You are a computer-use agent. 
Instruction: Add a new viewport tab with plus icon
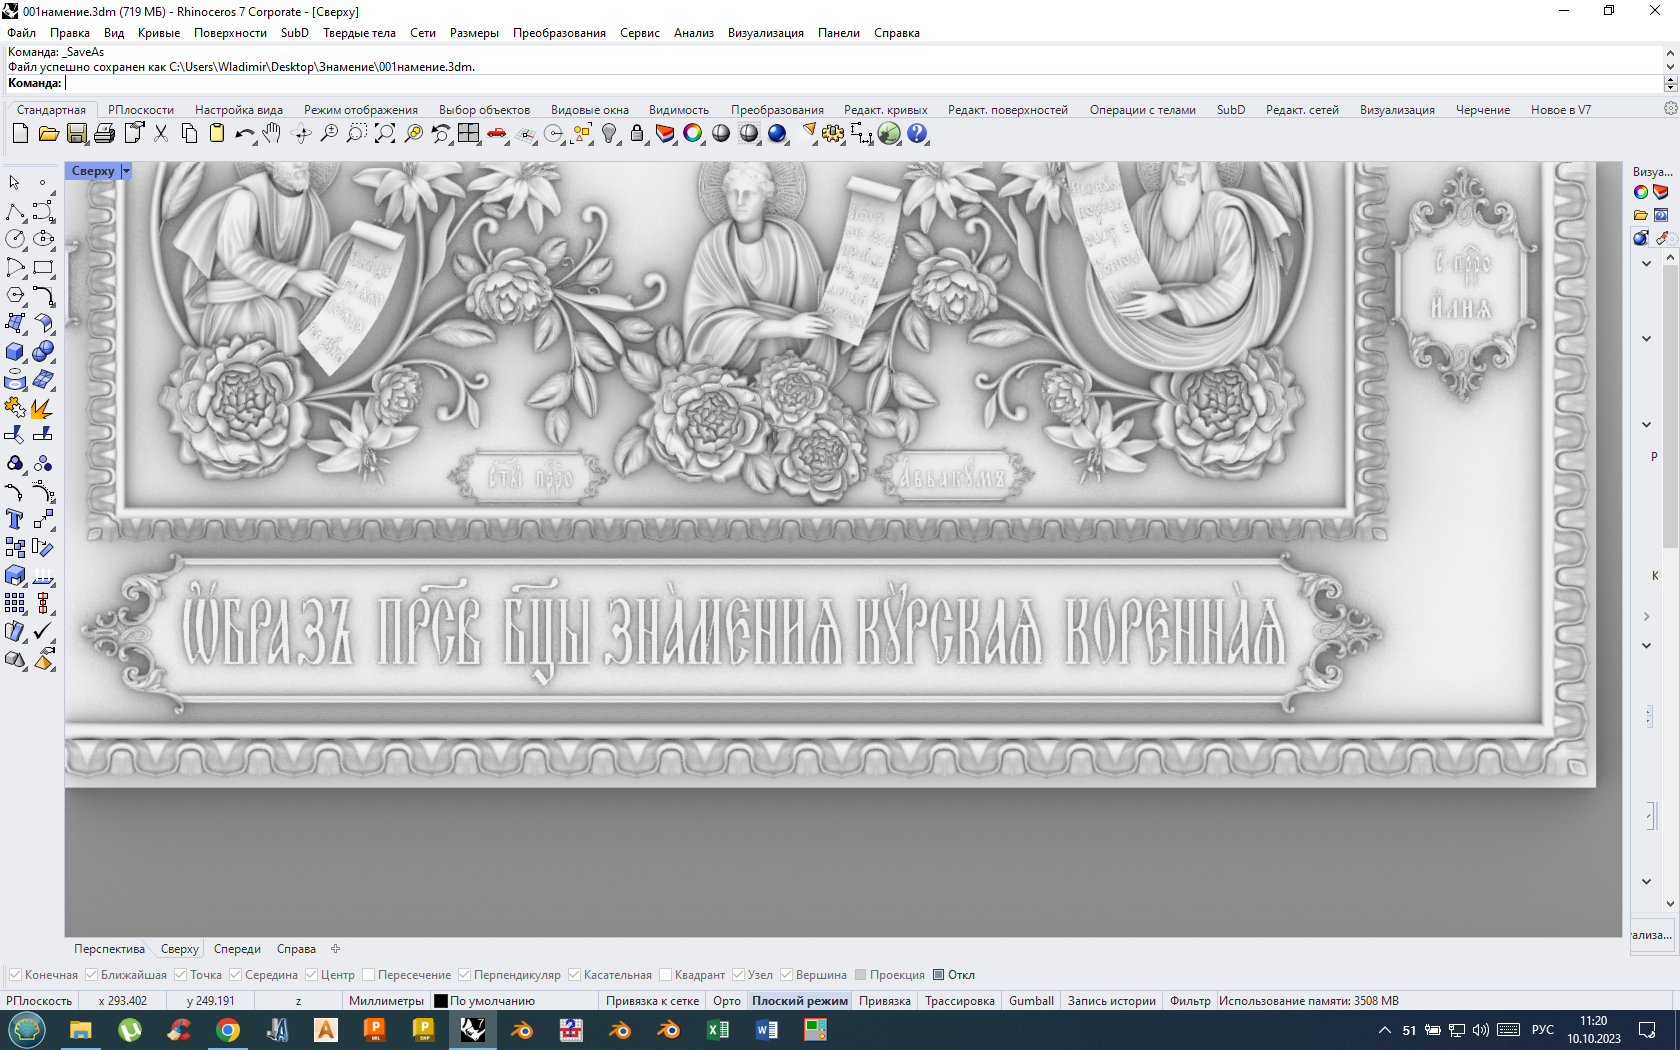336,949
